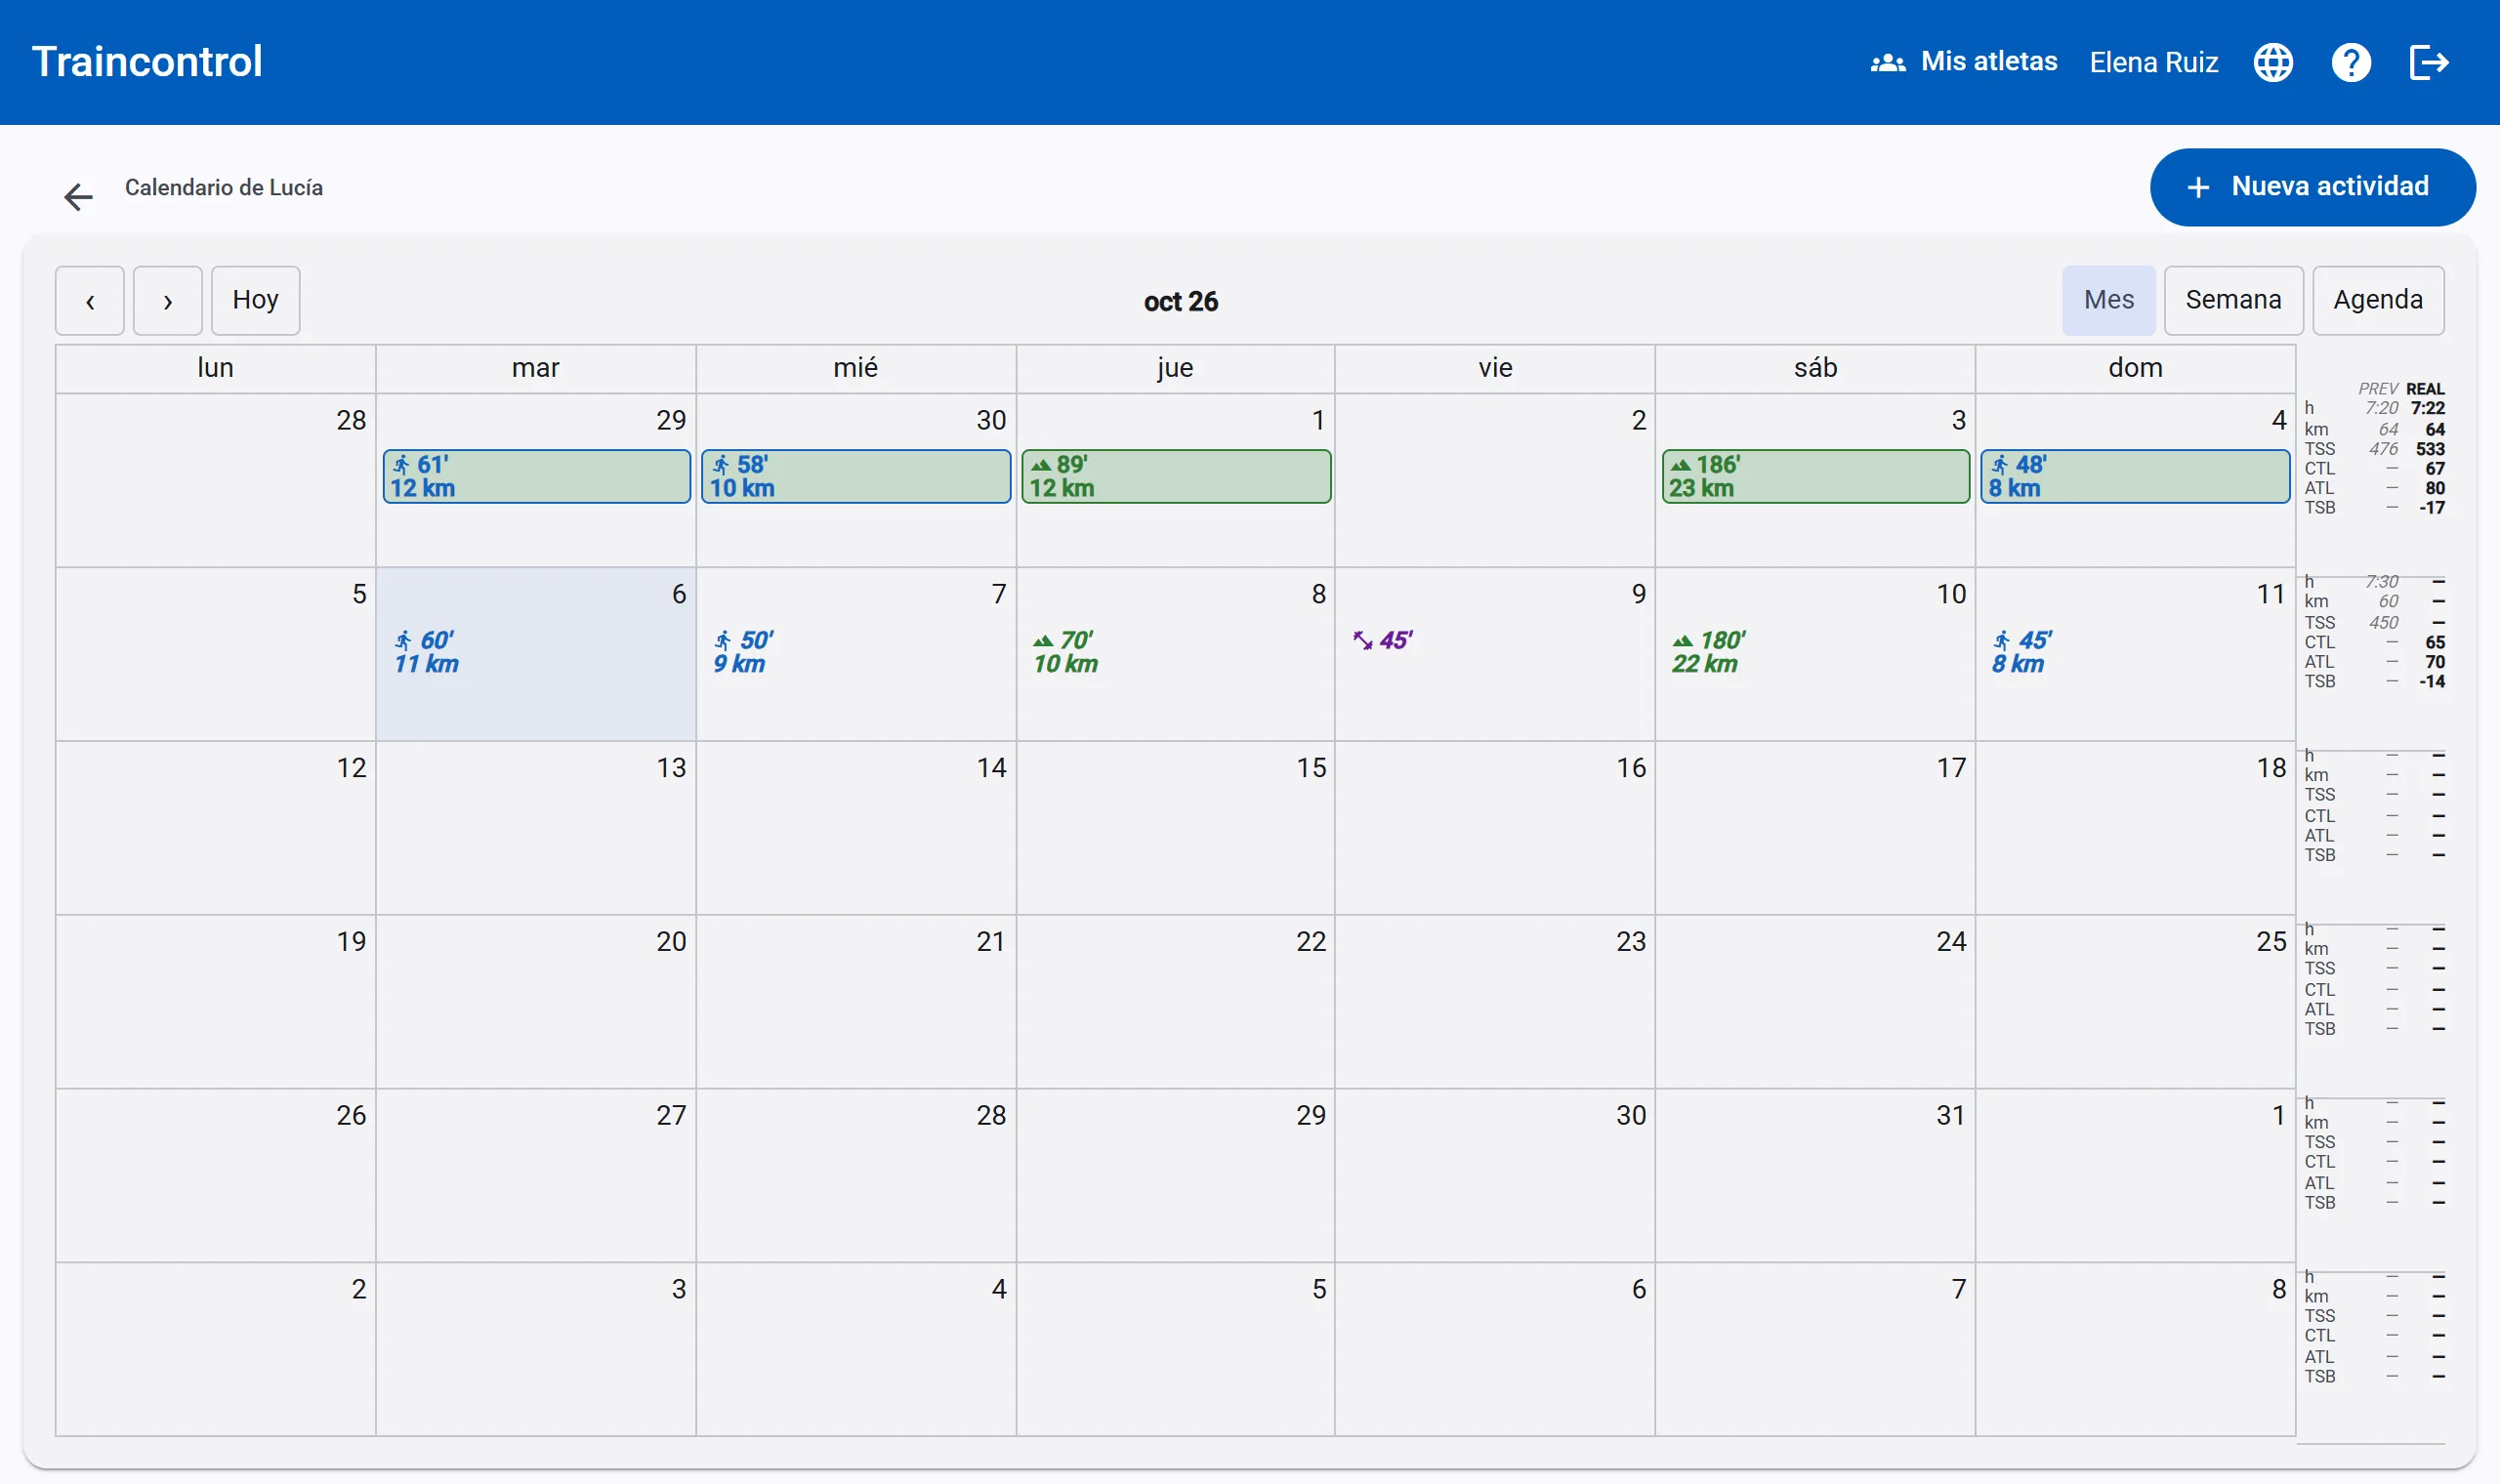This screenshot has width=2500, height=1484.
Task: Switch to Semana view
Action: pos(2233,300)
